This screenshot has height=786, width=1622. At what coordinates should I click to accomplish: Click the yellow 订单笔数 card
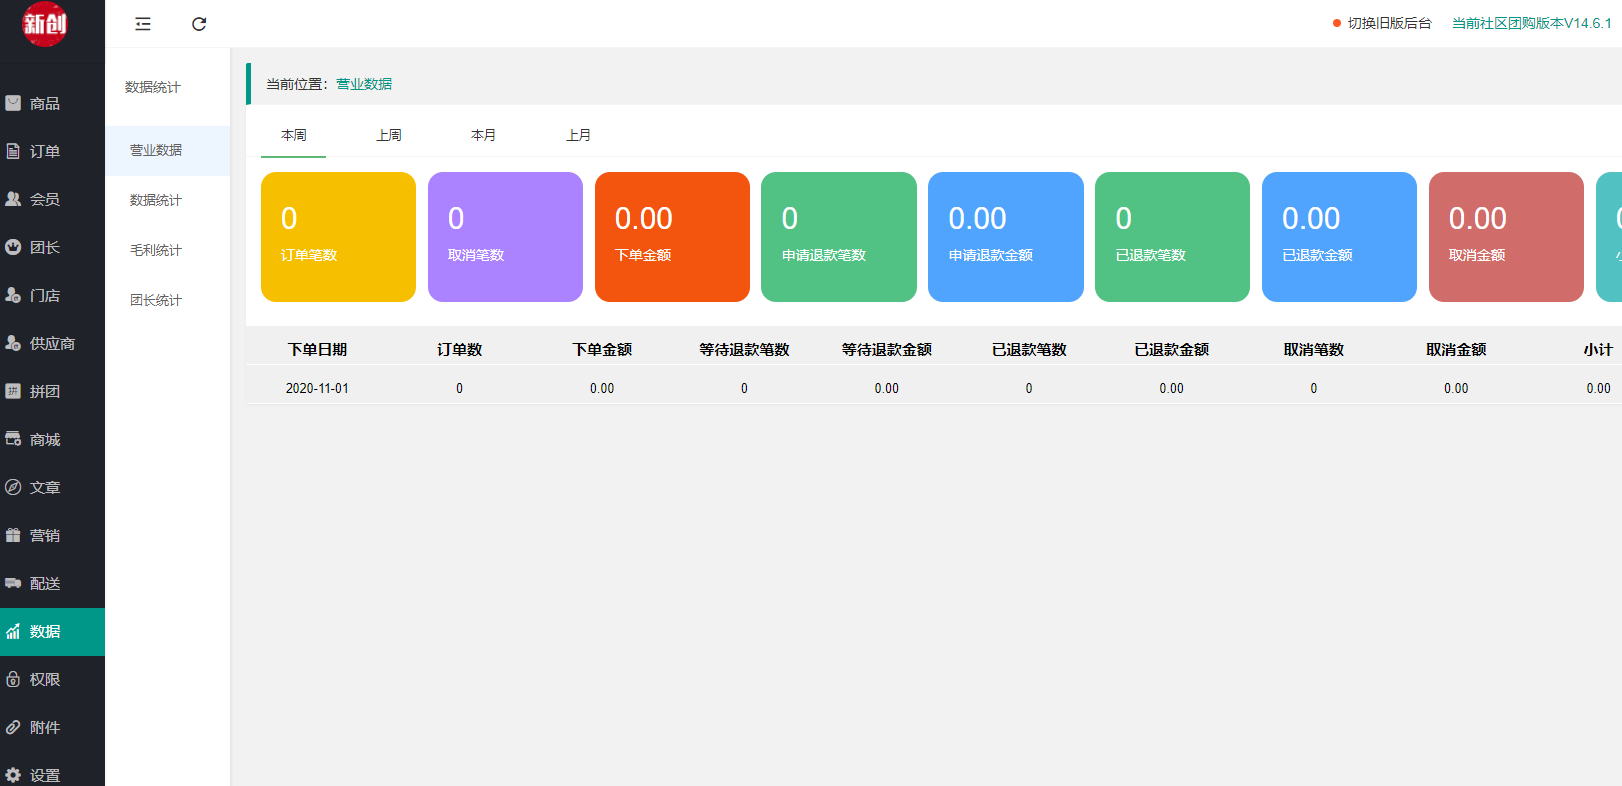(x=338, y=237)
